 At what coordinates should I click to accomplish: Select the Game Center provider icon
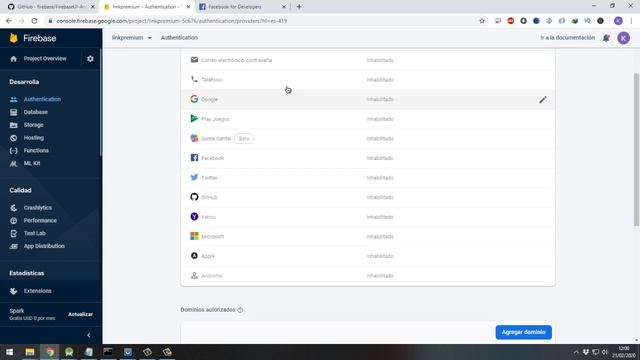pos(194,138)
